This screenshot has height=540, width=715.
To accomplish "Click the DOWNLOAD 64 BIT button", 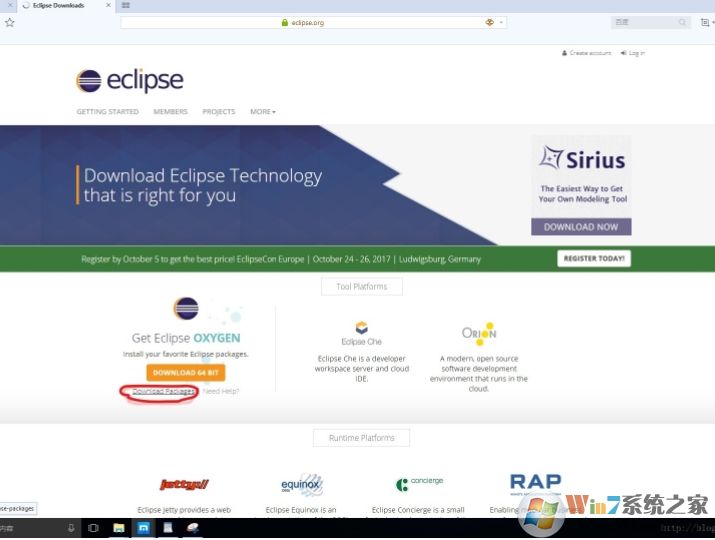I will coord(186,373).
